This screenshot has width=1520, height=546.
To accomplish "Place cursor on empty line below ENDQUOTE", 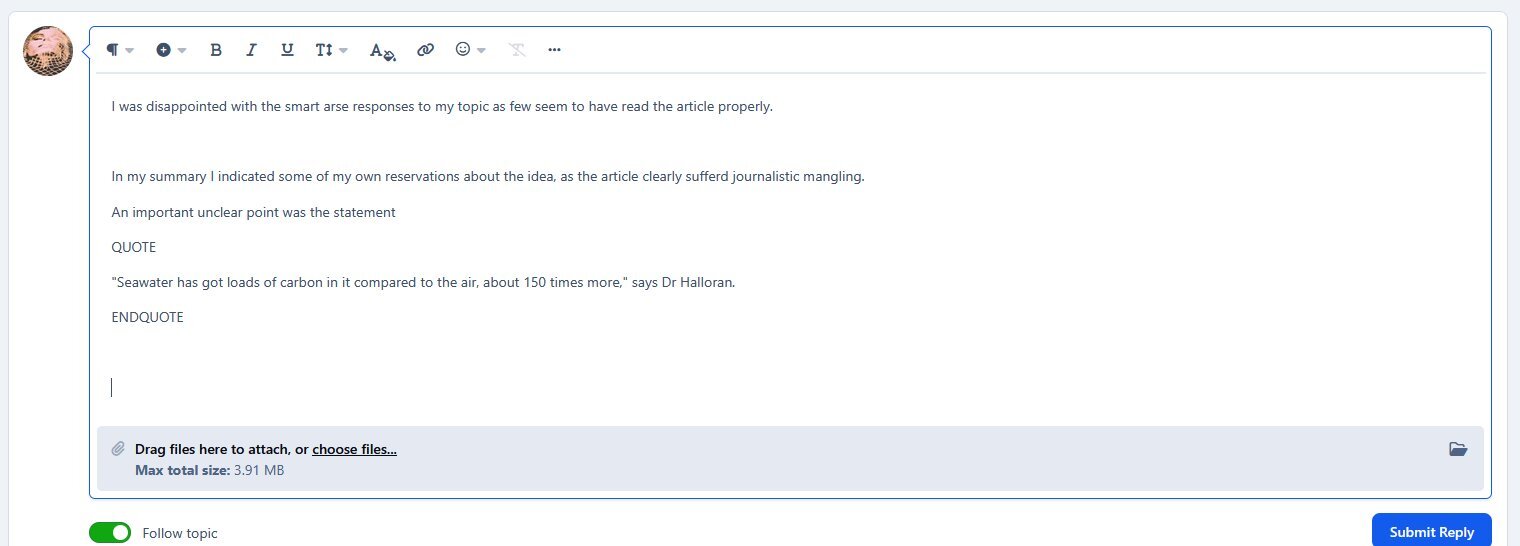I will pos(400,387).
